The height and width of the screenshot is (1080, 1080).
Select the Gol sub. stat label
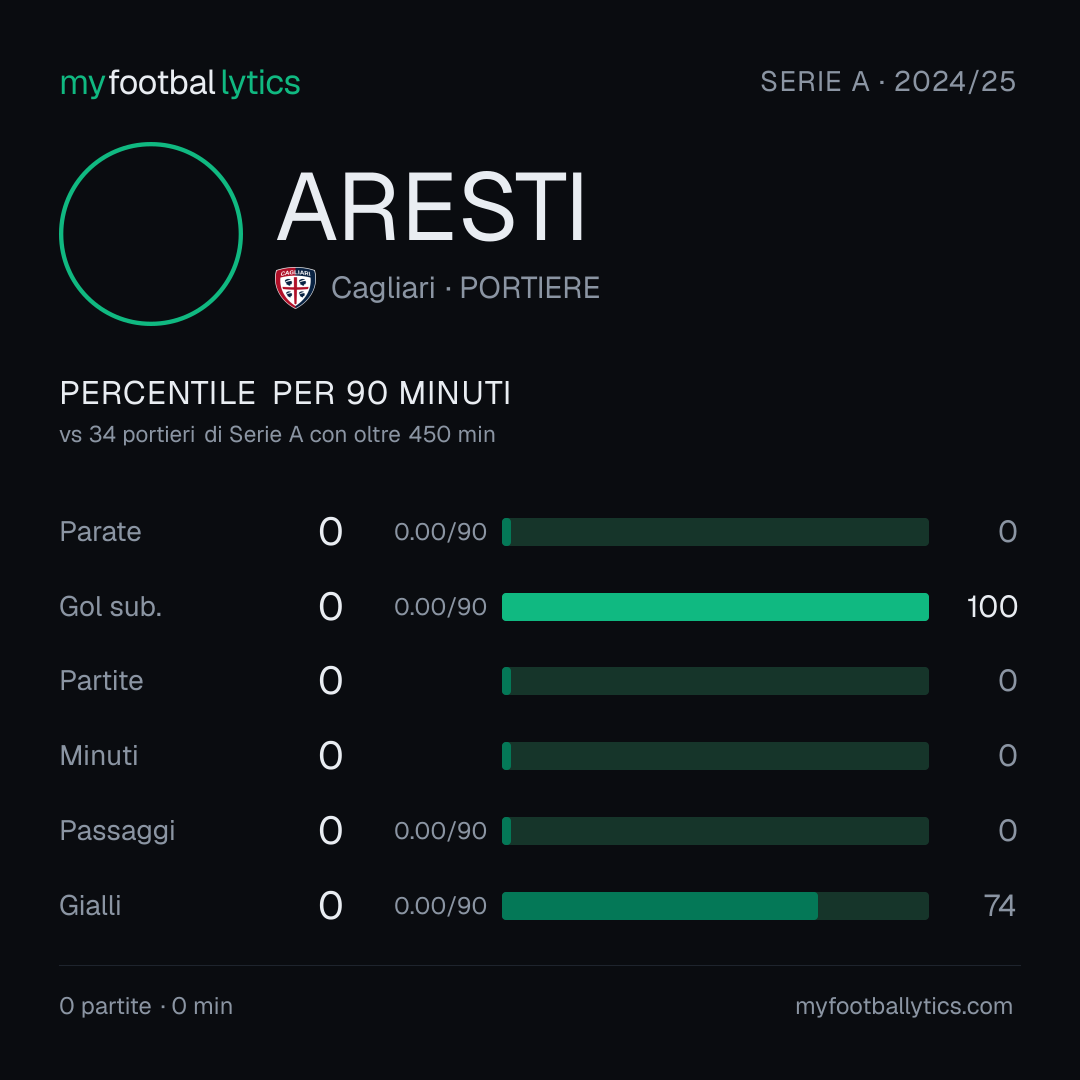tap(111, 607)
